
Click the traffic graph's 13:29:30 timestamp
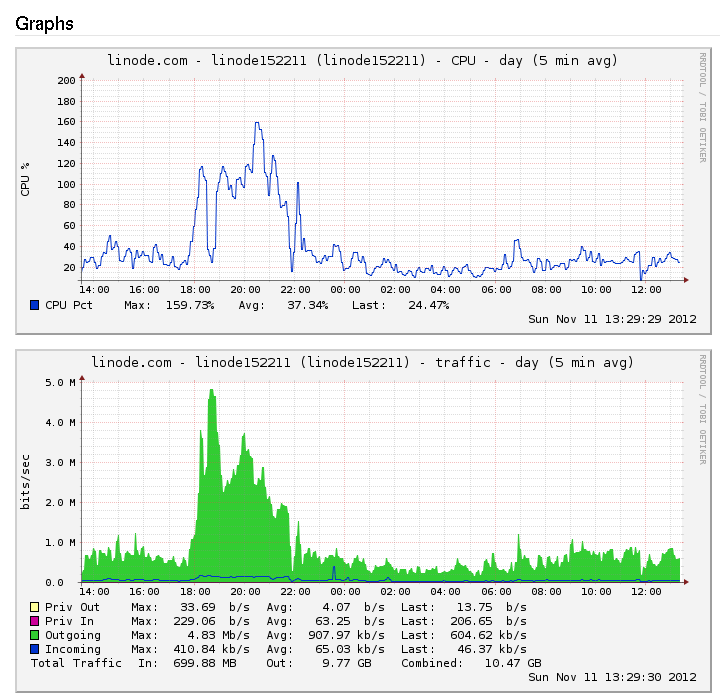612,677
